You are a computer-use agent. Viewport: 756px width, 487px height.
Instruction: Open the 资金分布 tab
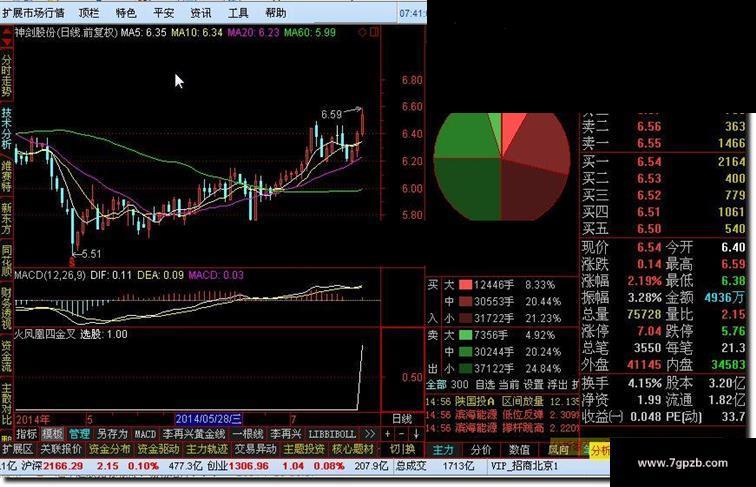pyautogui.click(x=109, y=449)
